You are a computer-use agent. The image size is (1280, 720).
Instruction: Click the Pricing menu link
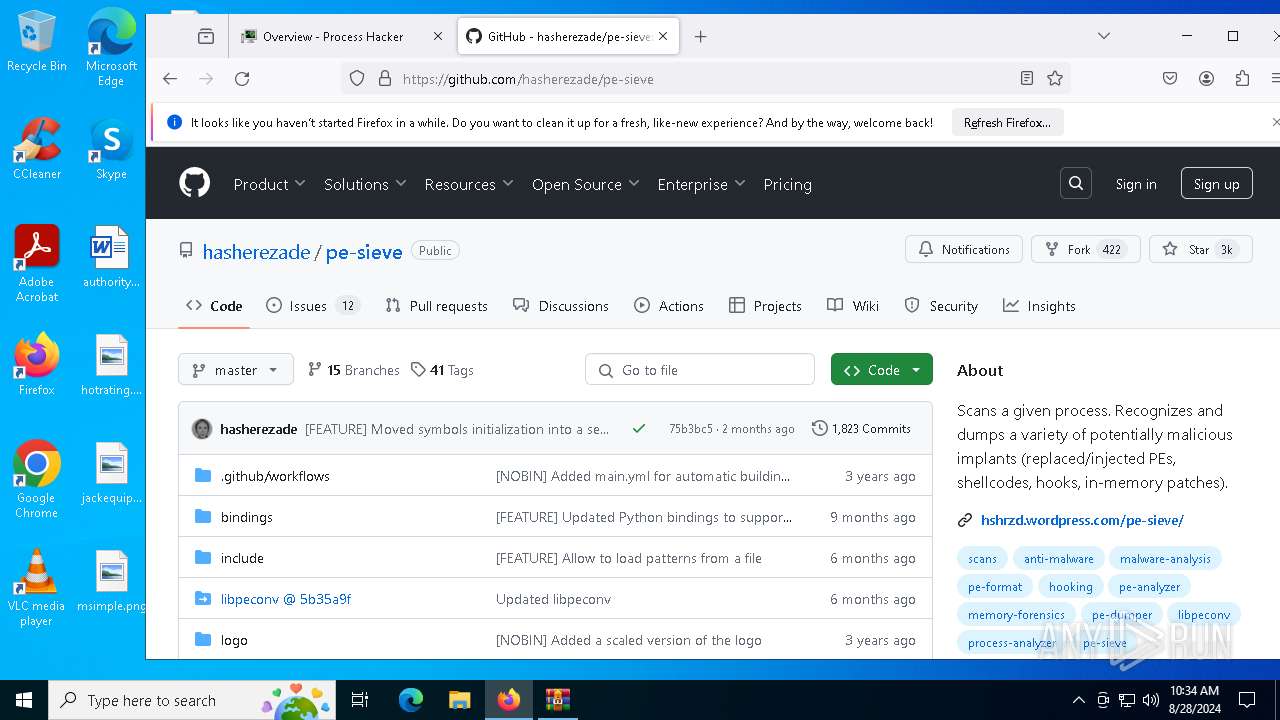tap(787, 184)
